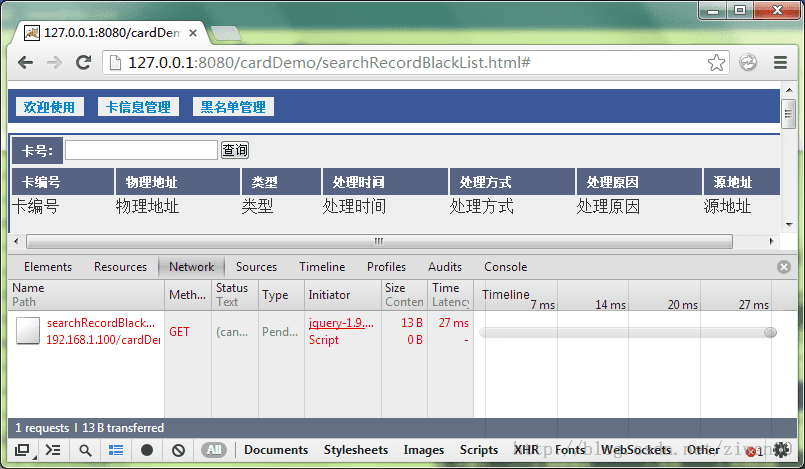
Task: Close the DevTools panel with the X icon
Action: 783,267
